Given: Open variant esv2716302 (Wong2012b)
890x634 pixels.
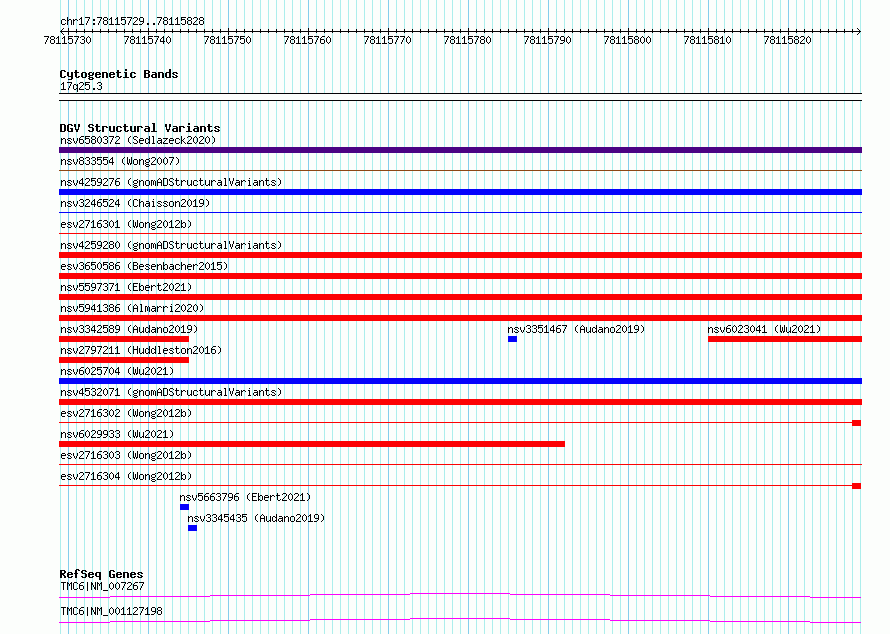Looking at the screenshot, I should coord(126,413).
